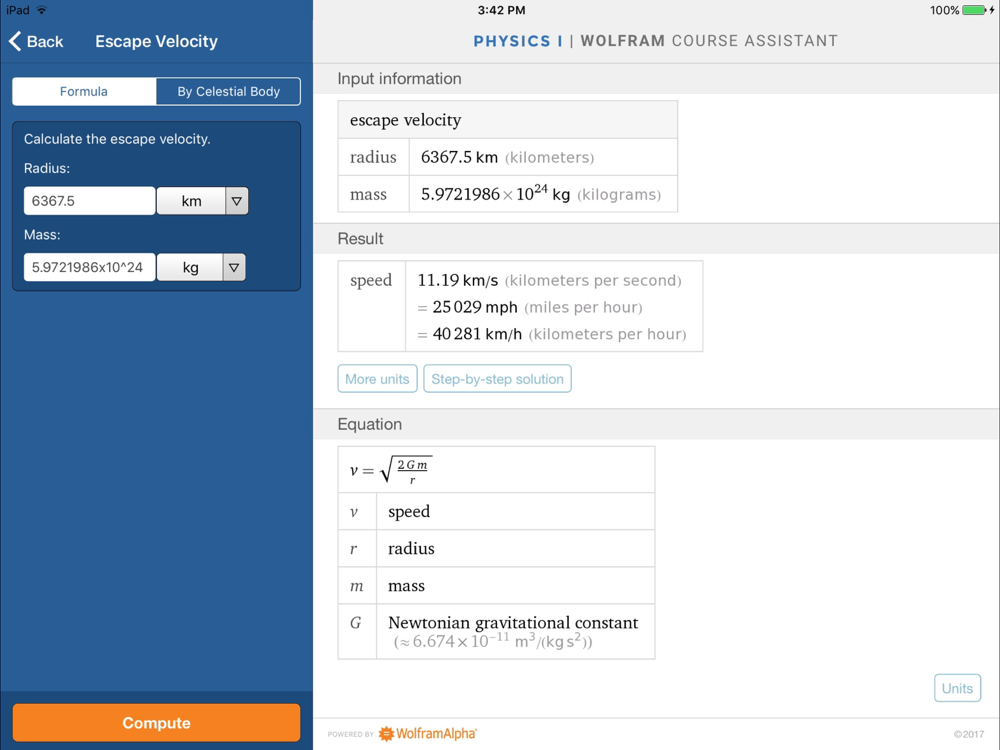Tap the battery icon in status bar

pos(974,10)
